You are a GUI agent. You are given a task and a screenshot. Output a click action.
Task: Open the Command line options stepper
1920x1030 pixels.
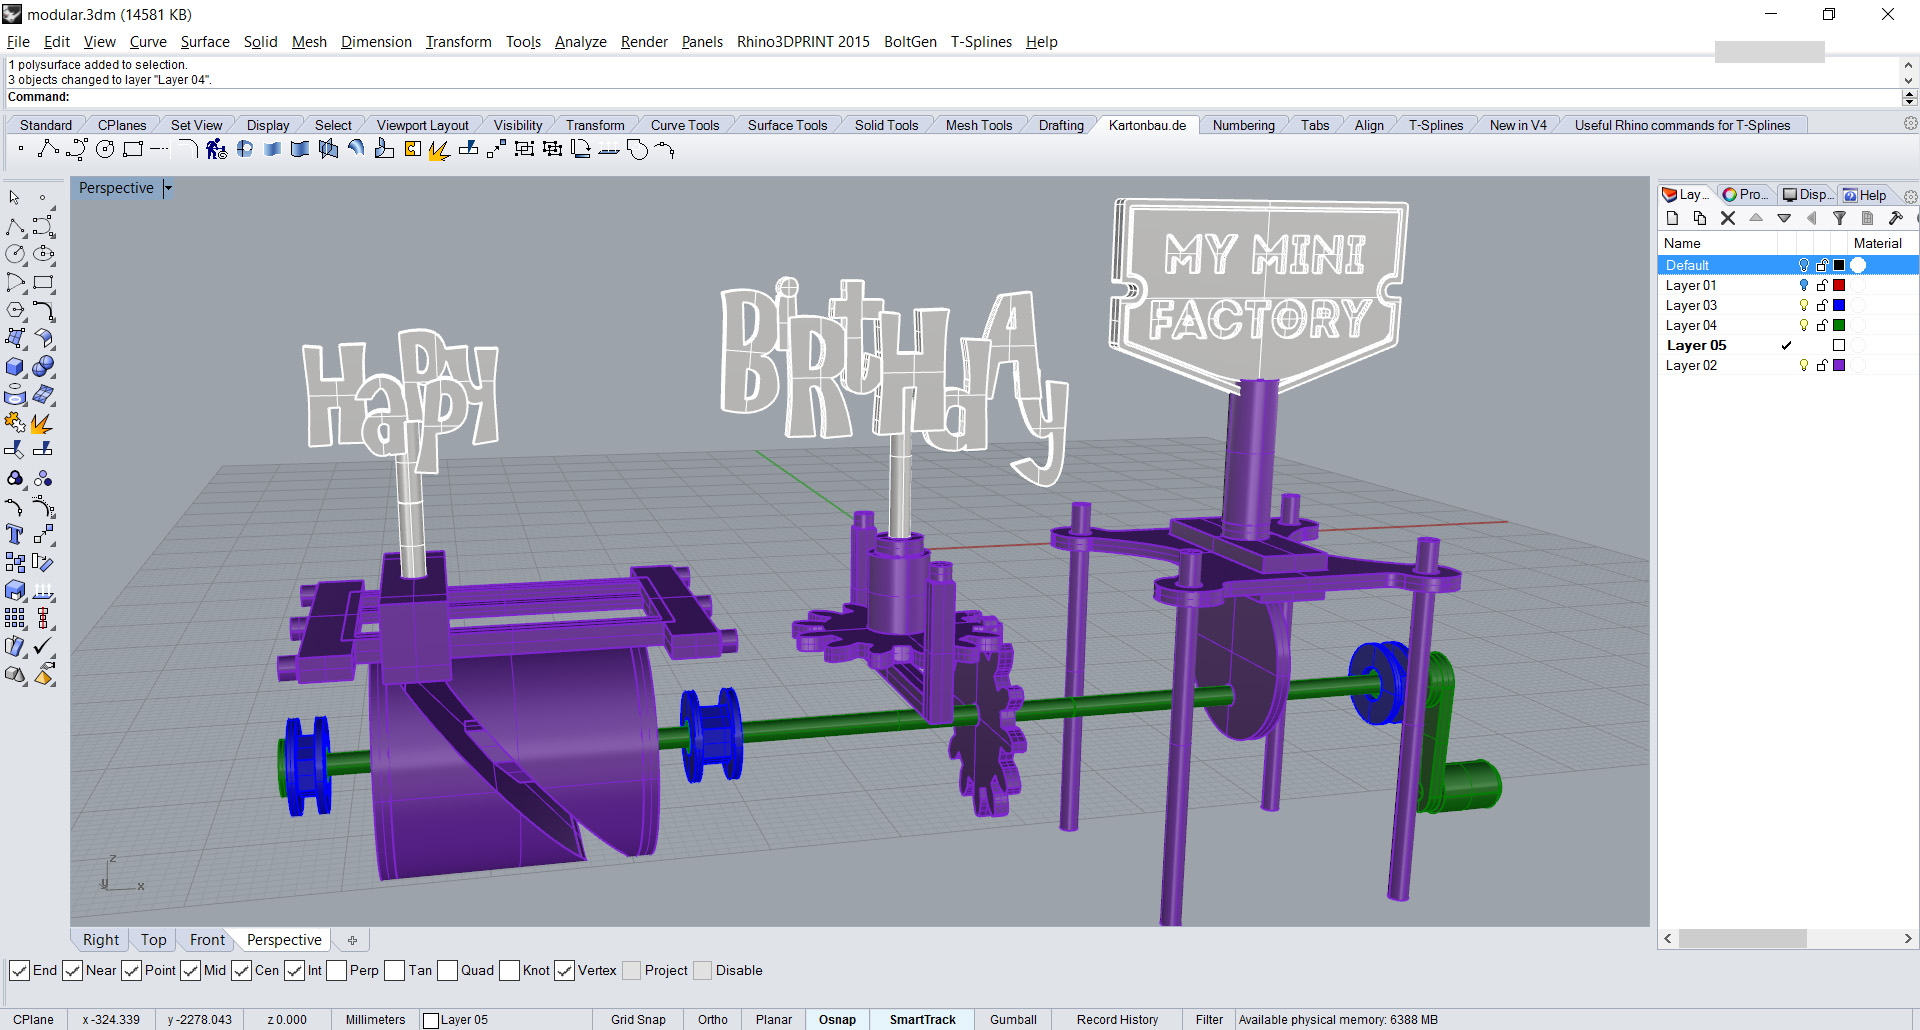pos(1909,97)
